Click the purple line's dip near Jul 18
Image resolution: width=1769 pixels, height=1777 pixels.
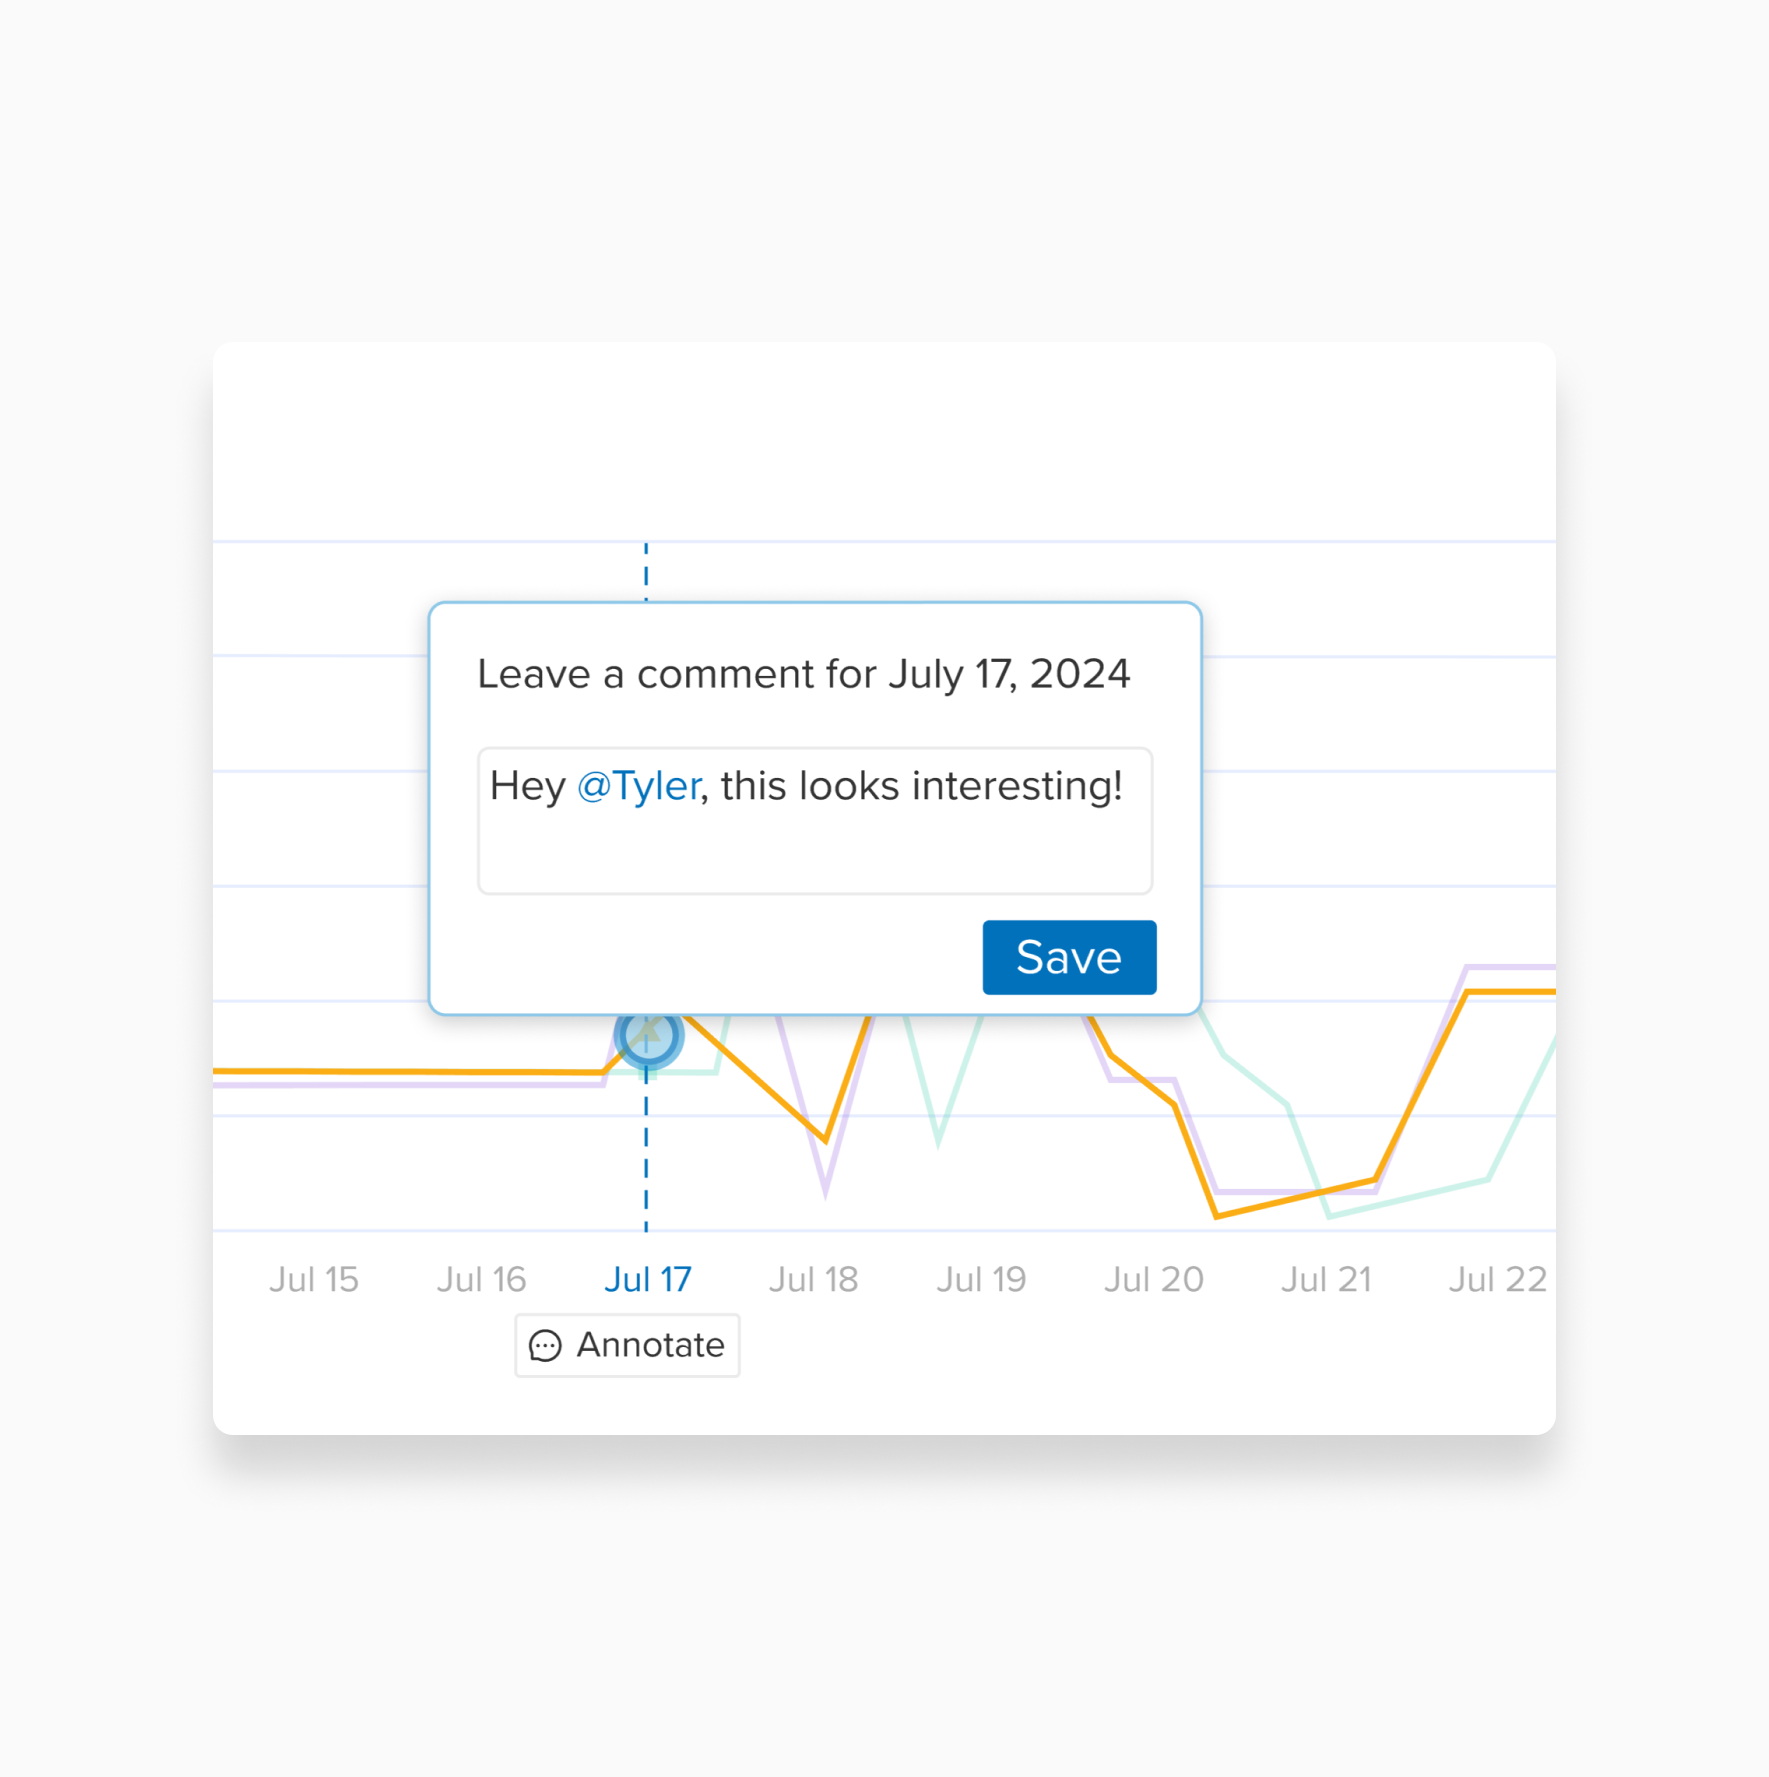coord(825,1190)
